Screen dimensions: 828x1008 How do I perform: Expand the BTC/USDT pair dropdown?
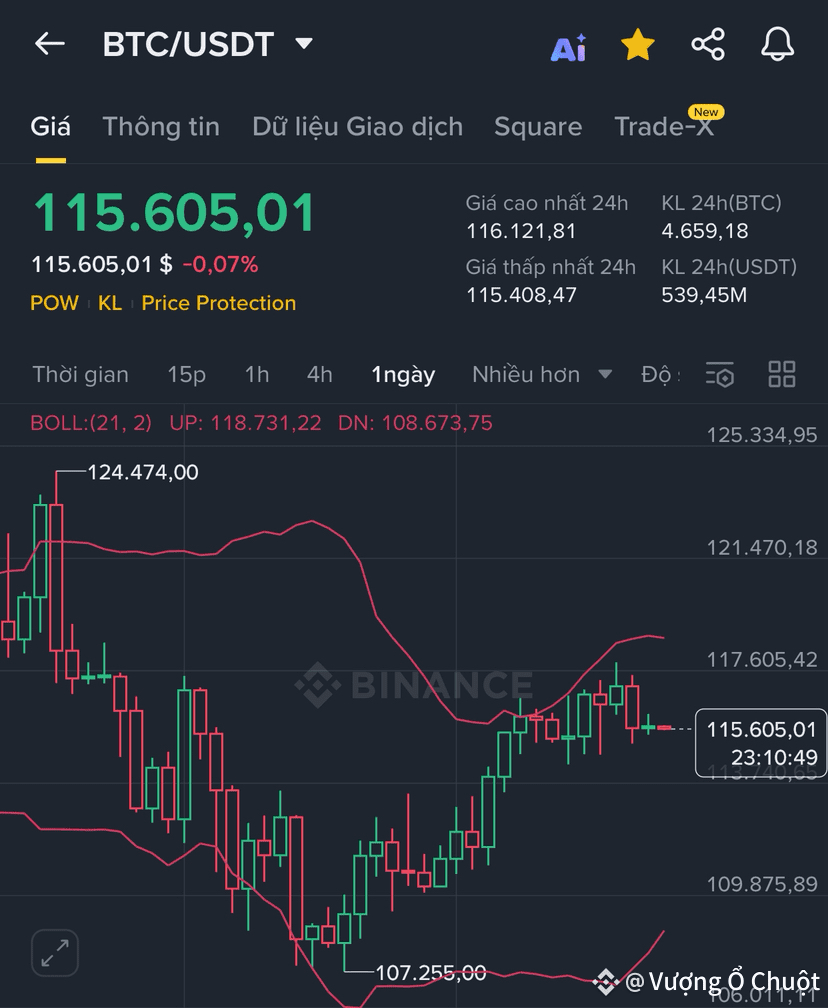coord(304,44)
